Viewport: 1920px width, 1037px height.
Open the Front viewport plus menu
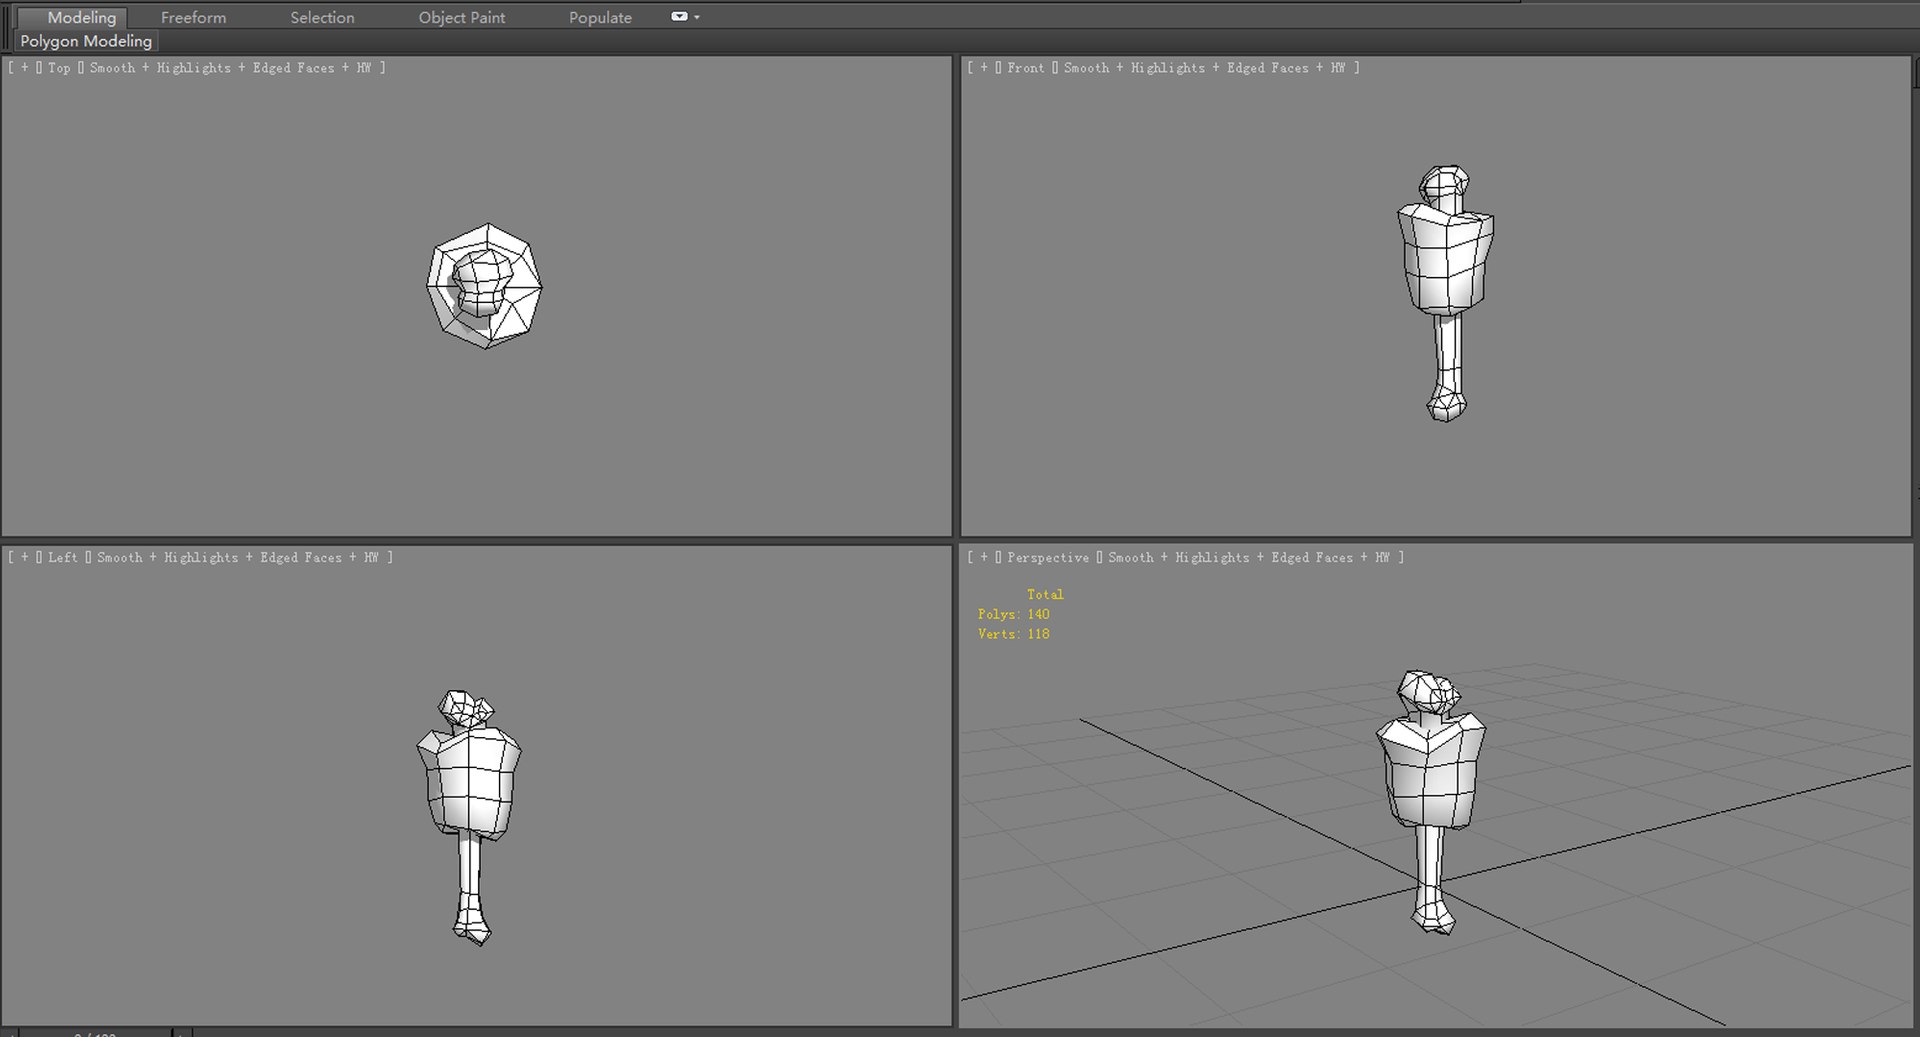click(x=984, y=68)
